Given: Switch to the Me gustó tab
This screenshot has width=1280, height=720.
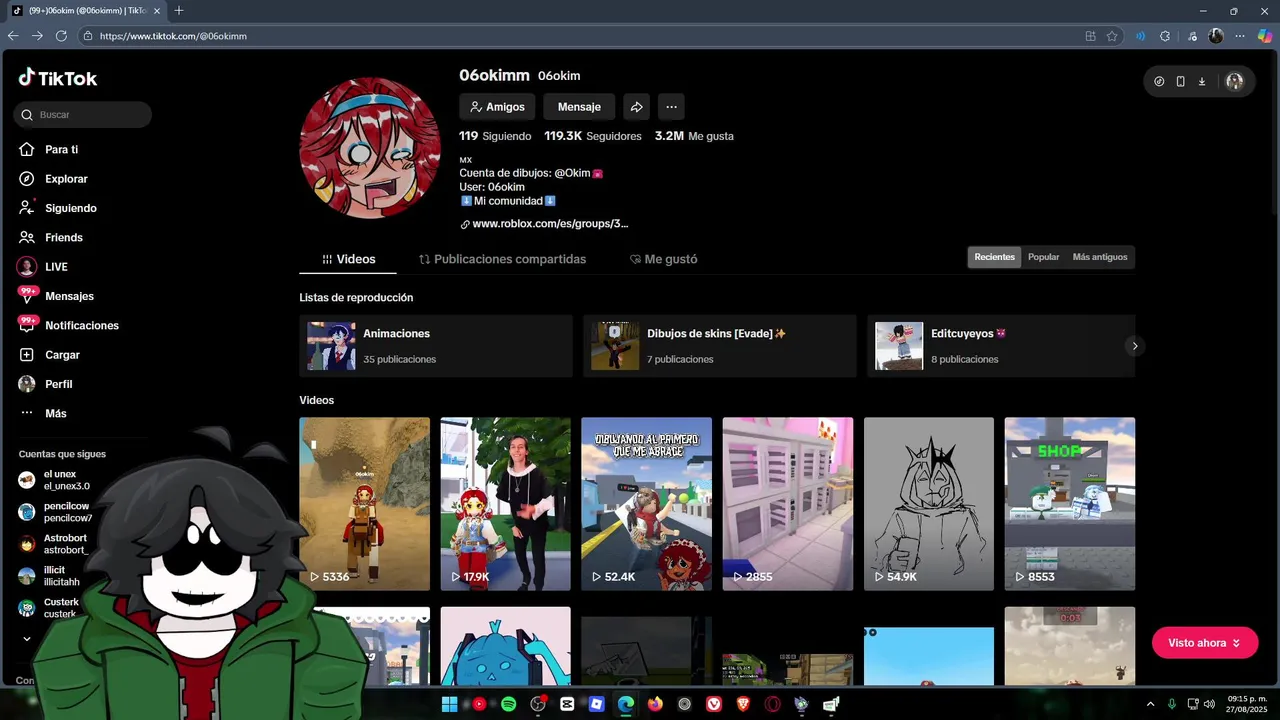Looking at the screenshot, I should 663,259.
